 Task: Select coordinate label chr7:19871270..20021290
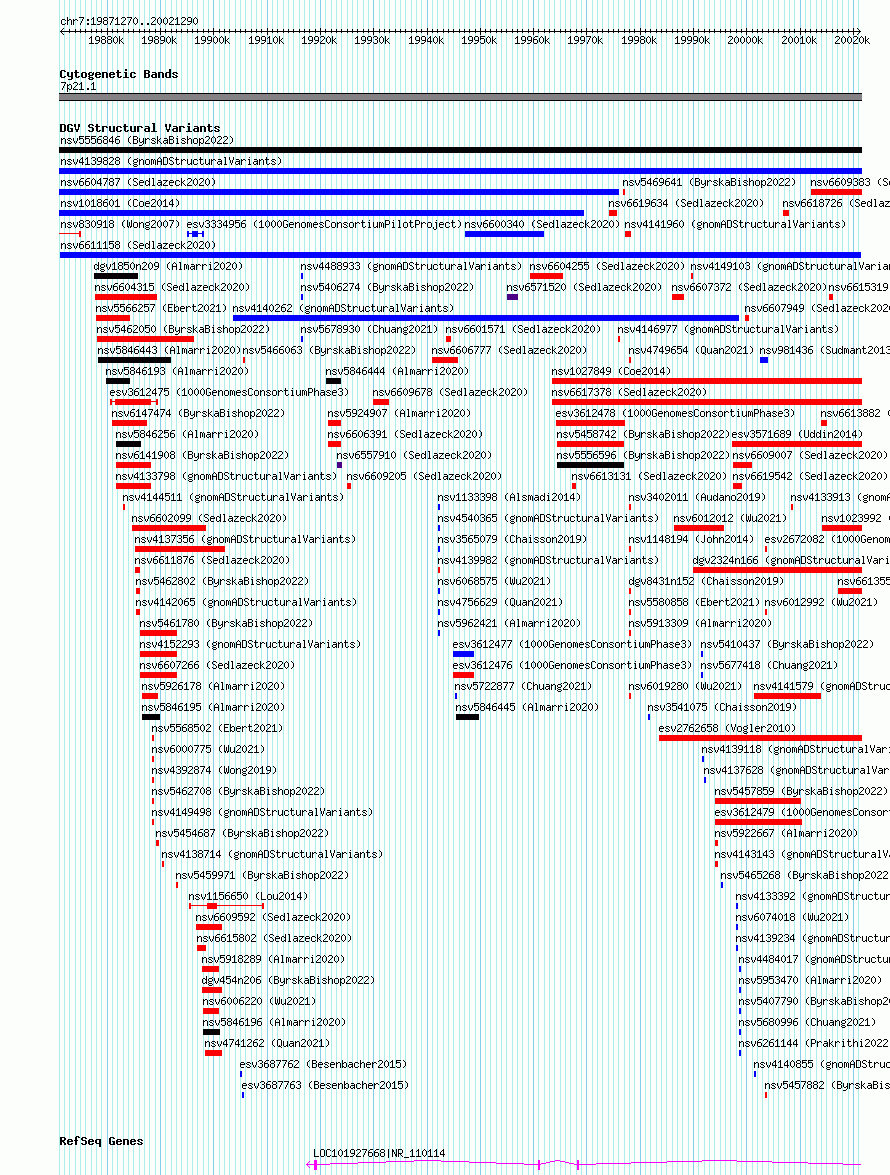(x=130, y=21)
